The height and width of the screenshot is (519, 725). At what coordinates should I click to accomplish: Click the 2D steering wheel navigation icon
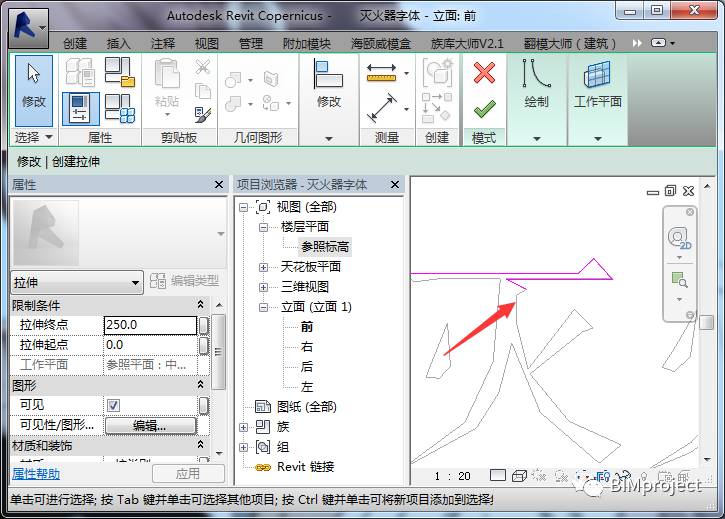coord(679,238)
